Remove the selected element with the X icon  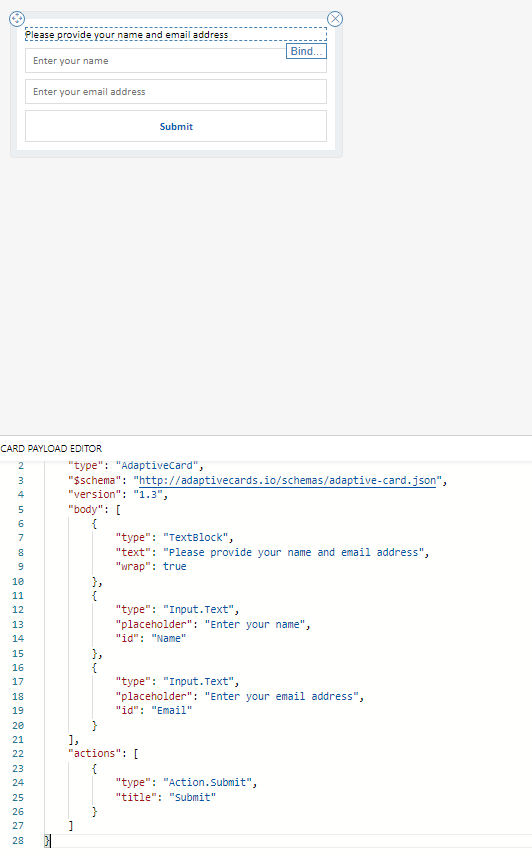pos(335,19)
